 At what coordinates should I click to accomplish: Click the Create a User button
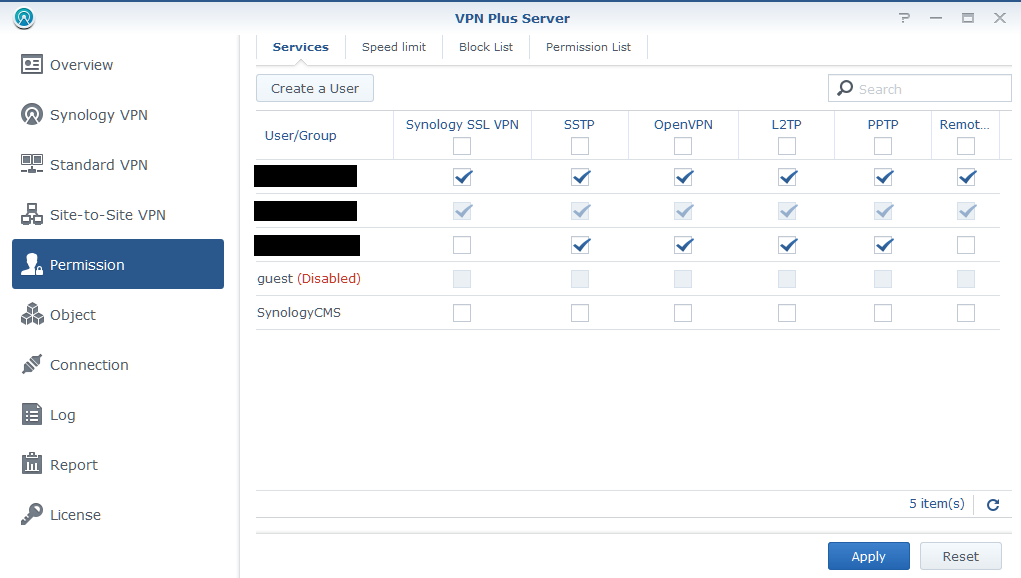pos(314,88)
